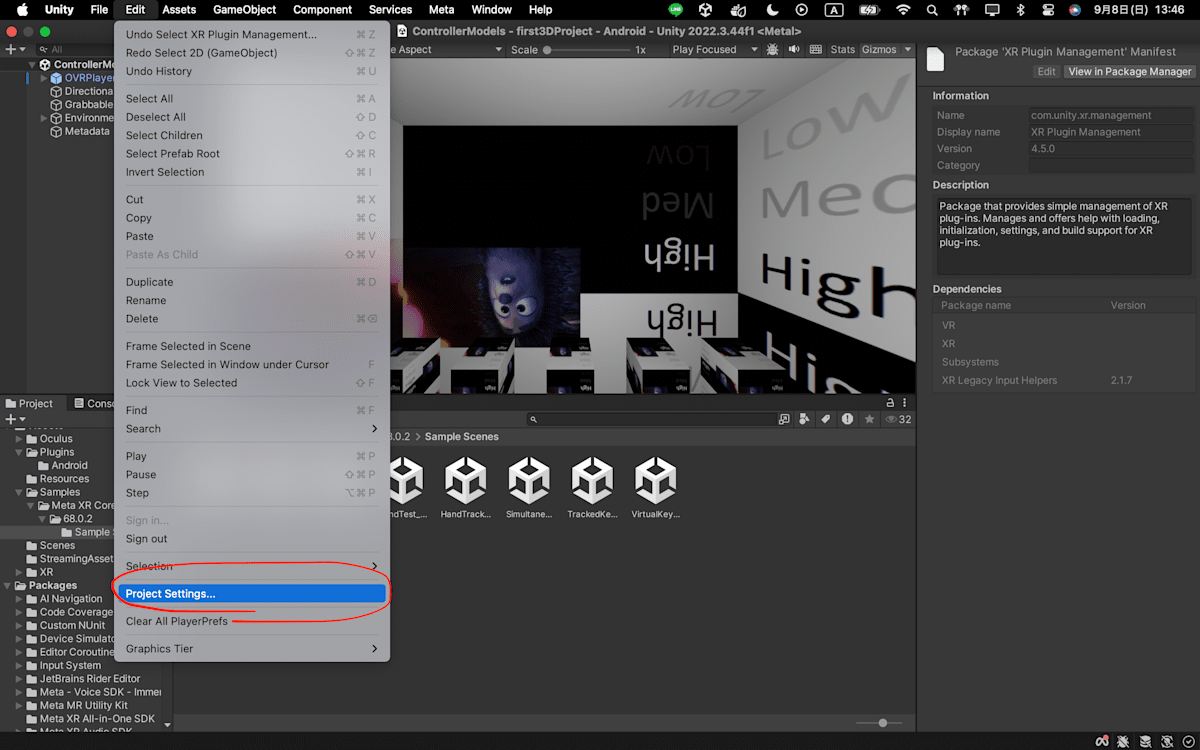Click Edit button in package manifest Inspector
The width and height of the screenshot is (1200, 750).
click(1046, 72)
